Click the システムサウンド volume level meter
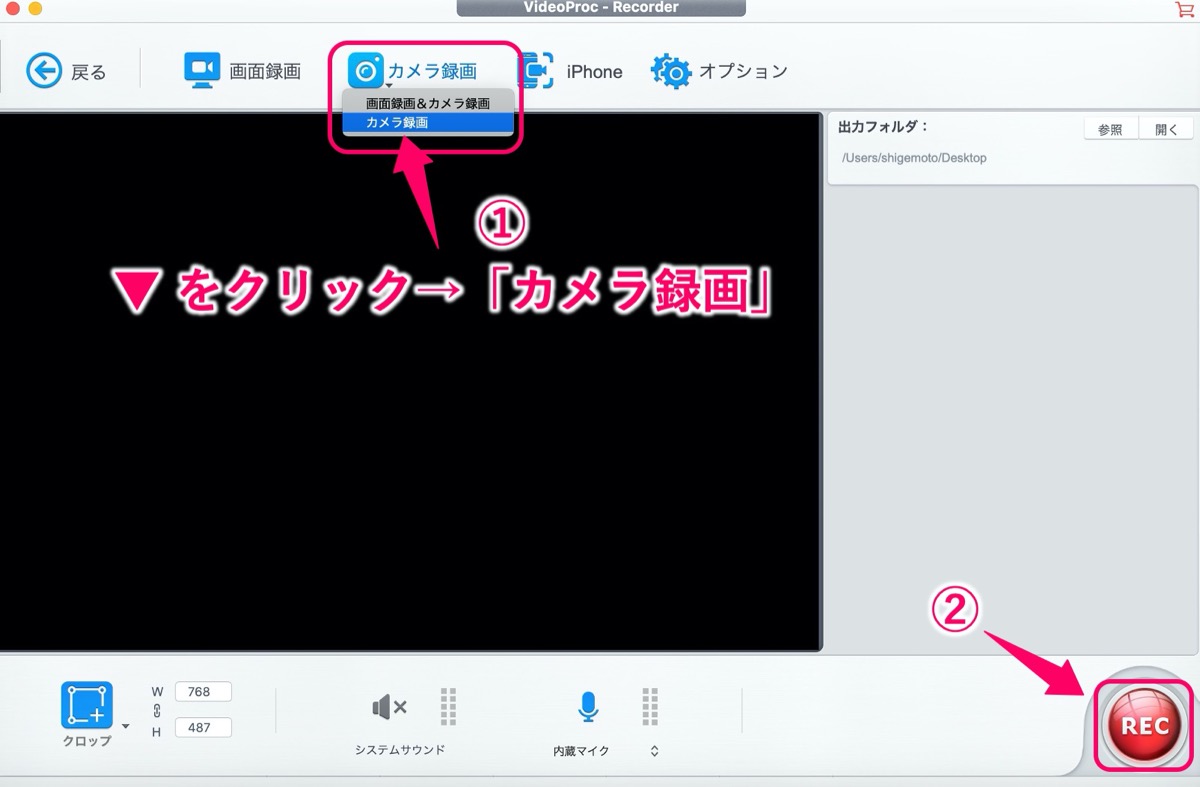 point(448,706)
